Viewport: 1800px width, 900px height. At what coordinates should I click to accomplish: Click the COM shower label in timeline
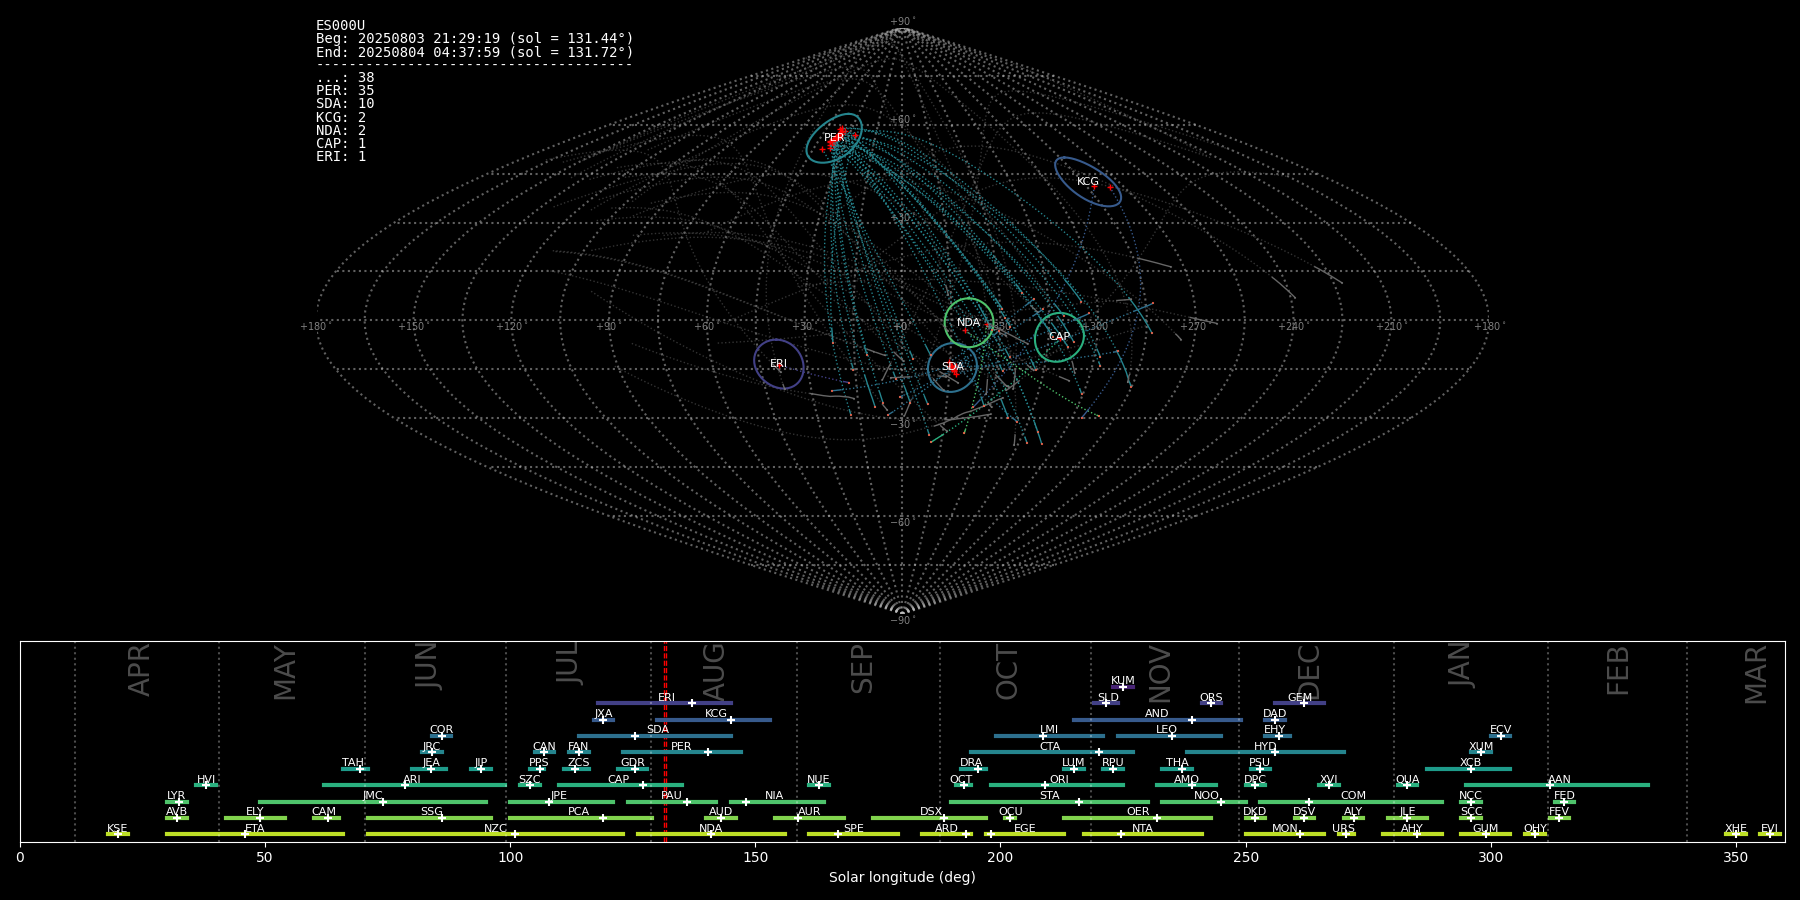(1353, 796)
